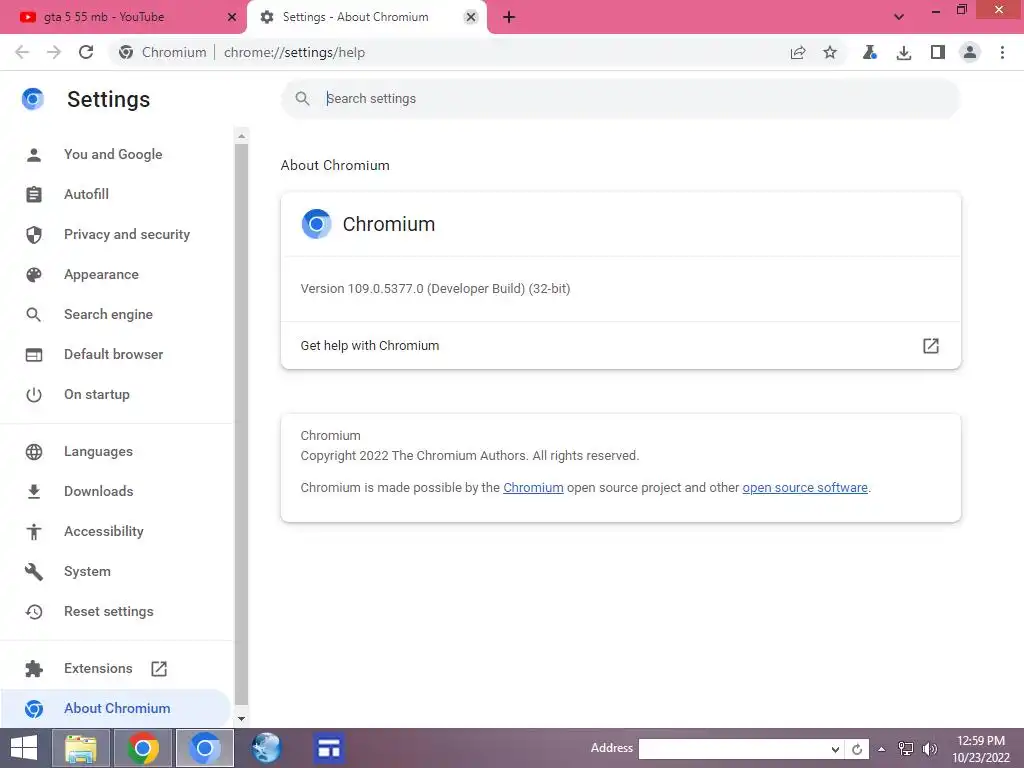Click the network tray icon
This screenshot has height=768, width=1024.
click(906, 749)
